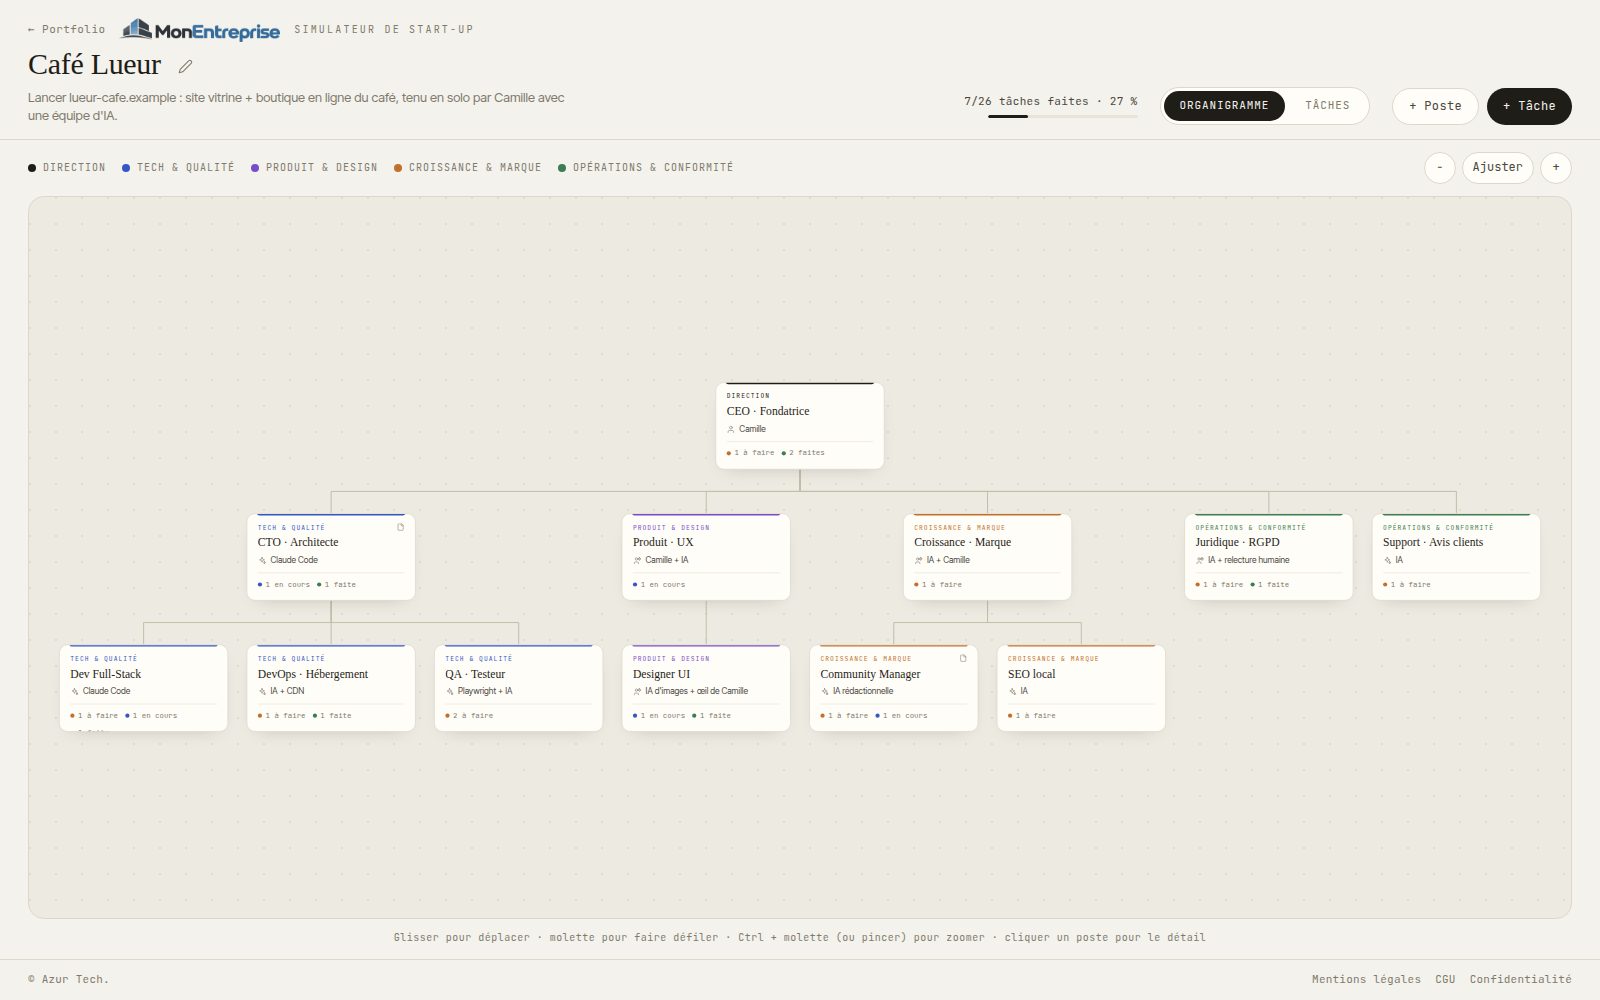Click 'IA d'images + œil de Camille' text
Viewport: 1600px width, 1000px height.
click(696, 691)
